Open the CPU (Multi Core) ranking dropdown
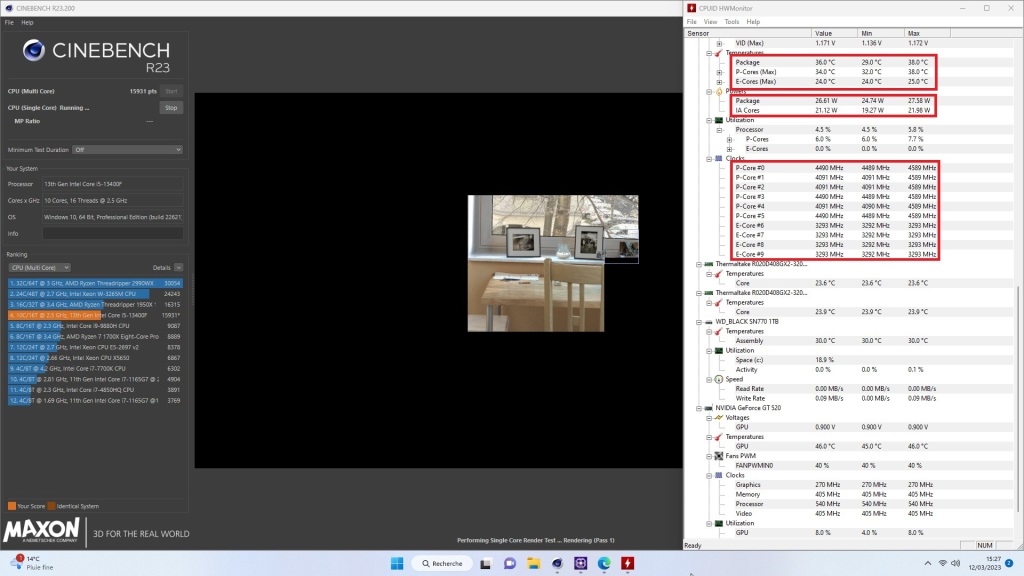1024x576 pixels. 39,268
